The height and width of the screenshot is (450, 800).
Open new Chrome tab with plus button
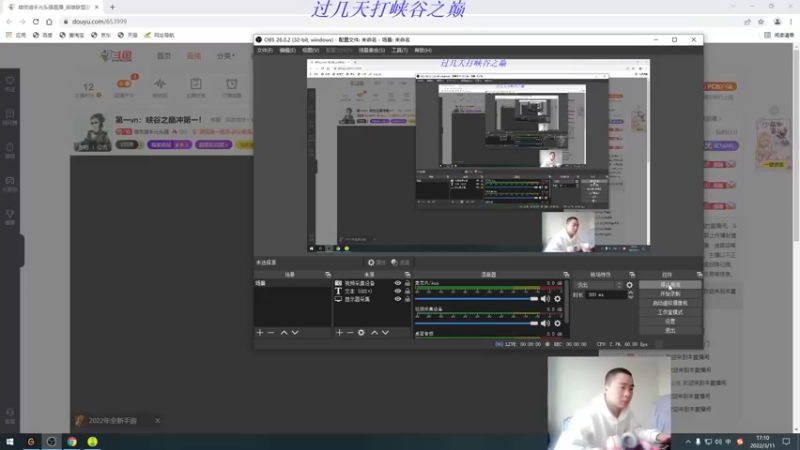pyautogui.click(x=112, y=7)
